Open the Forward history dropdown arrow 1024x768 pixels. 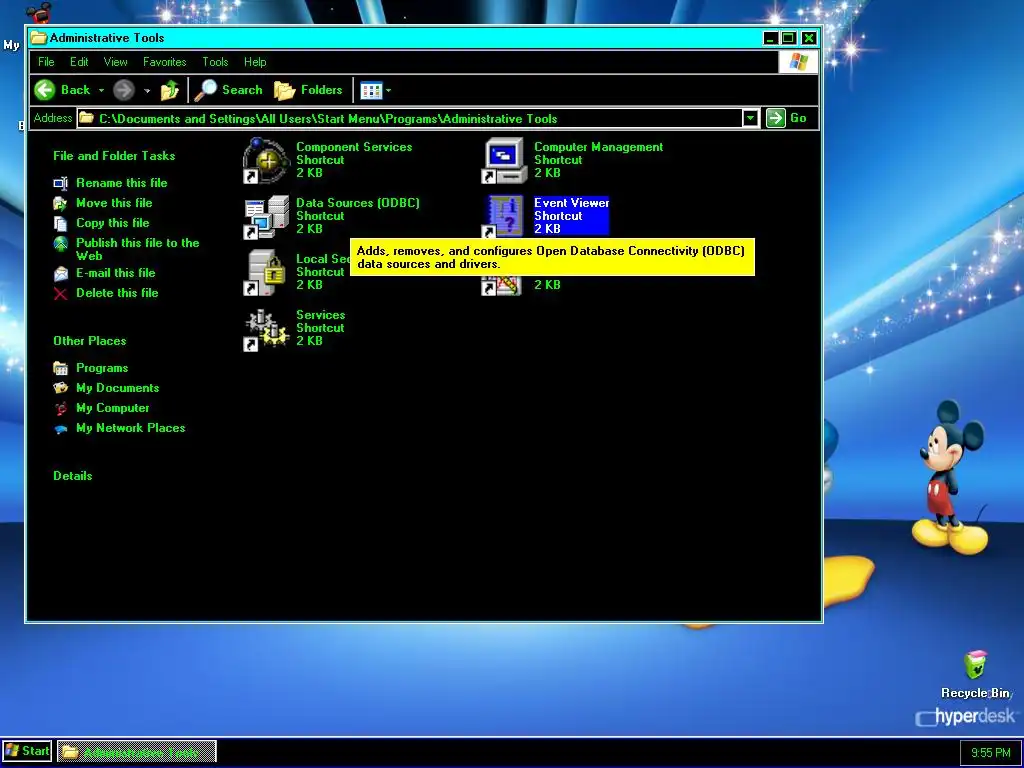pos(147,90)
